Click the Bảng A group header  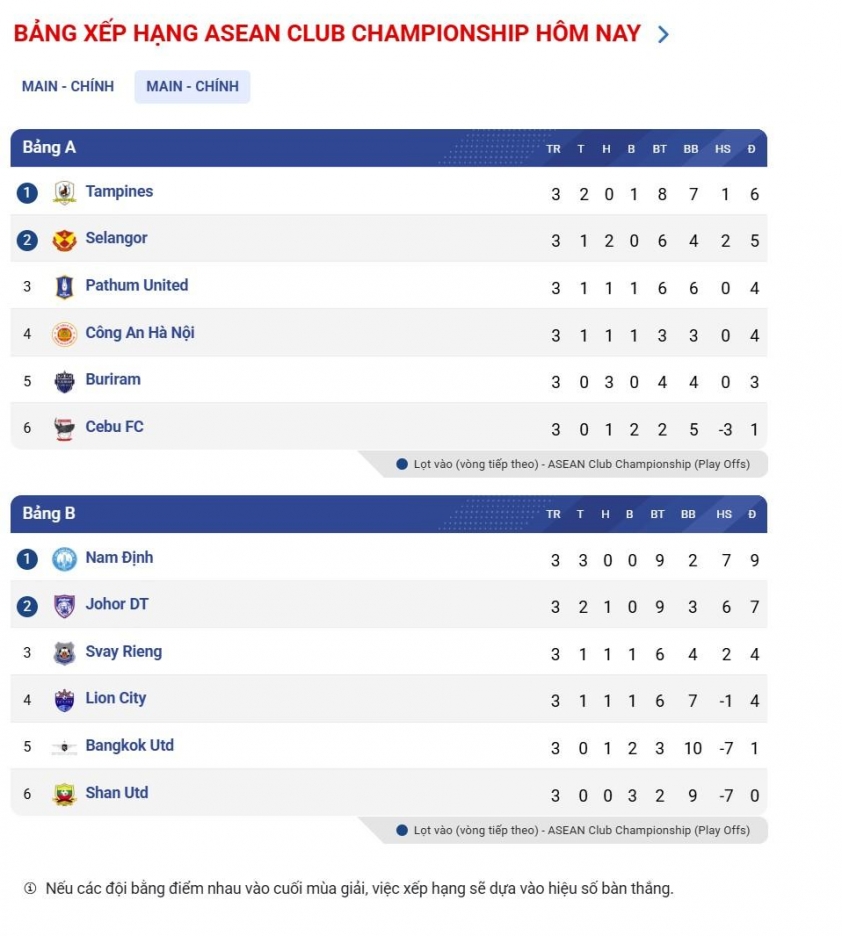tap(49, 148)
